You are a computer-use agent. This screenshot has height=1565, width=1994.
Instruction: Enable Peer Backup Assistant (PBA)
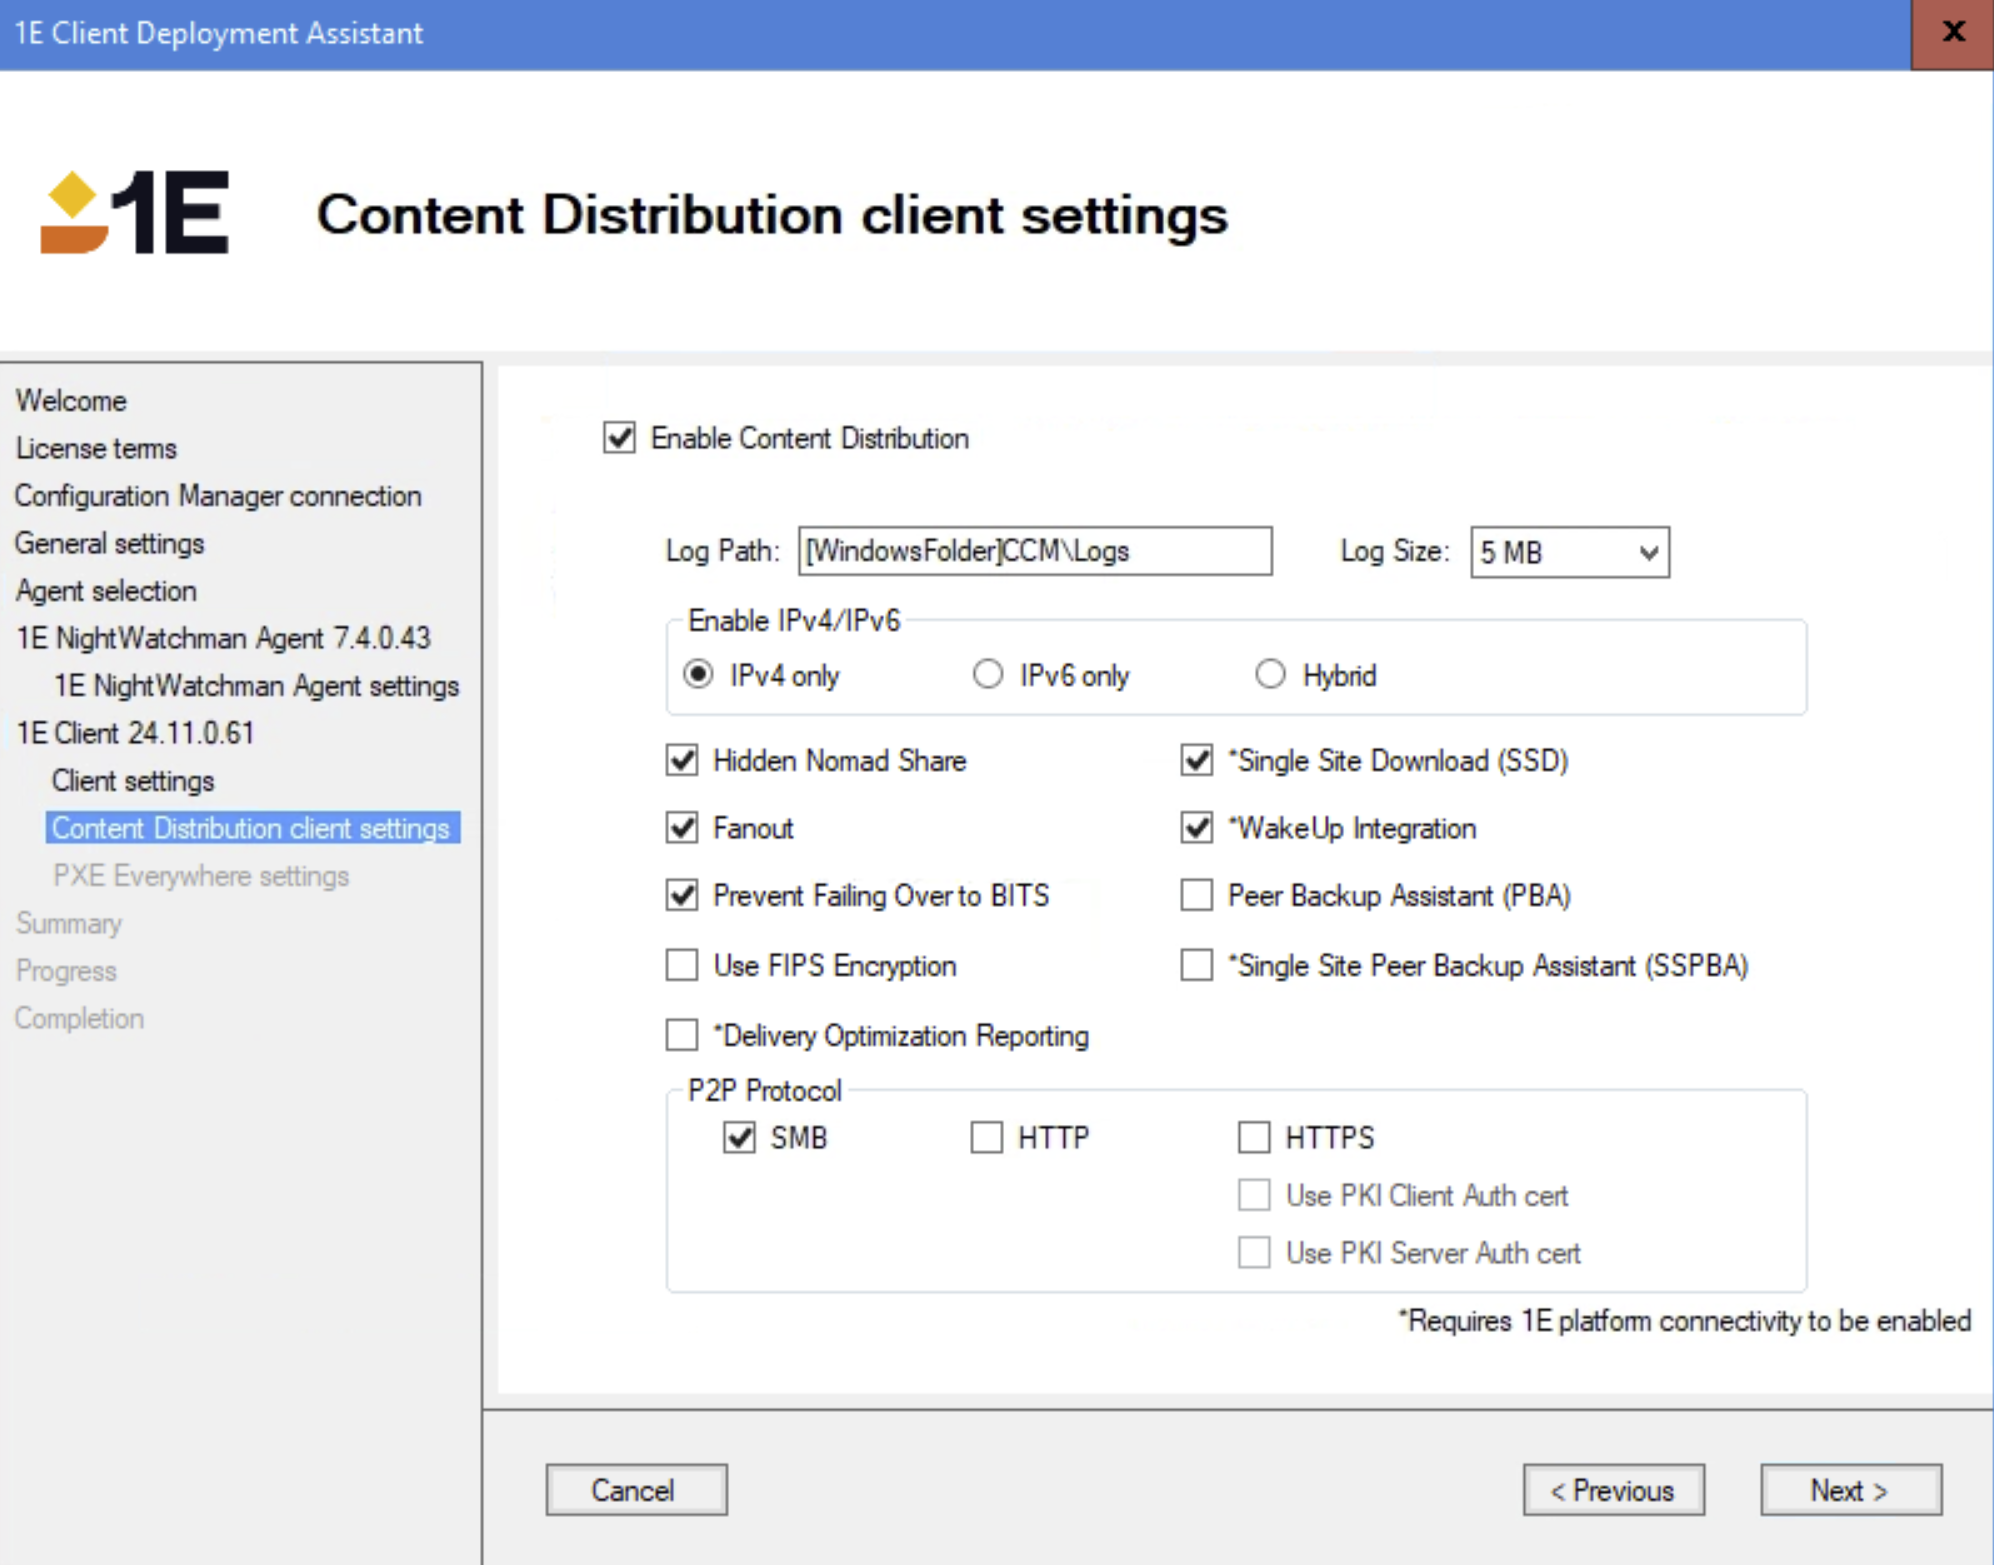[x=1197, y=895]
